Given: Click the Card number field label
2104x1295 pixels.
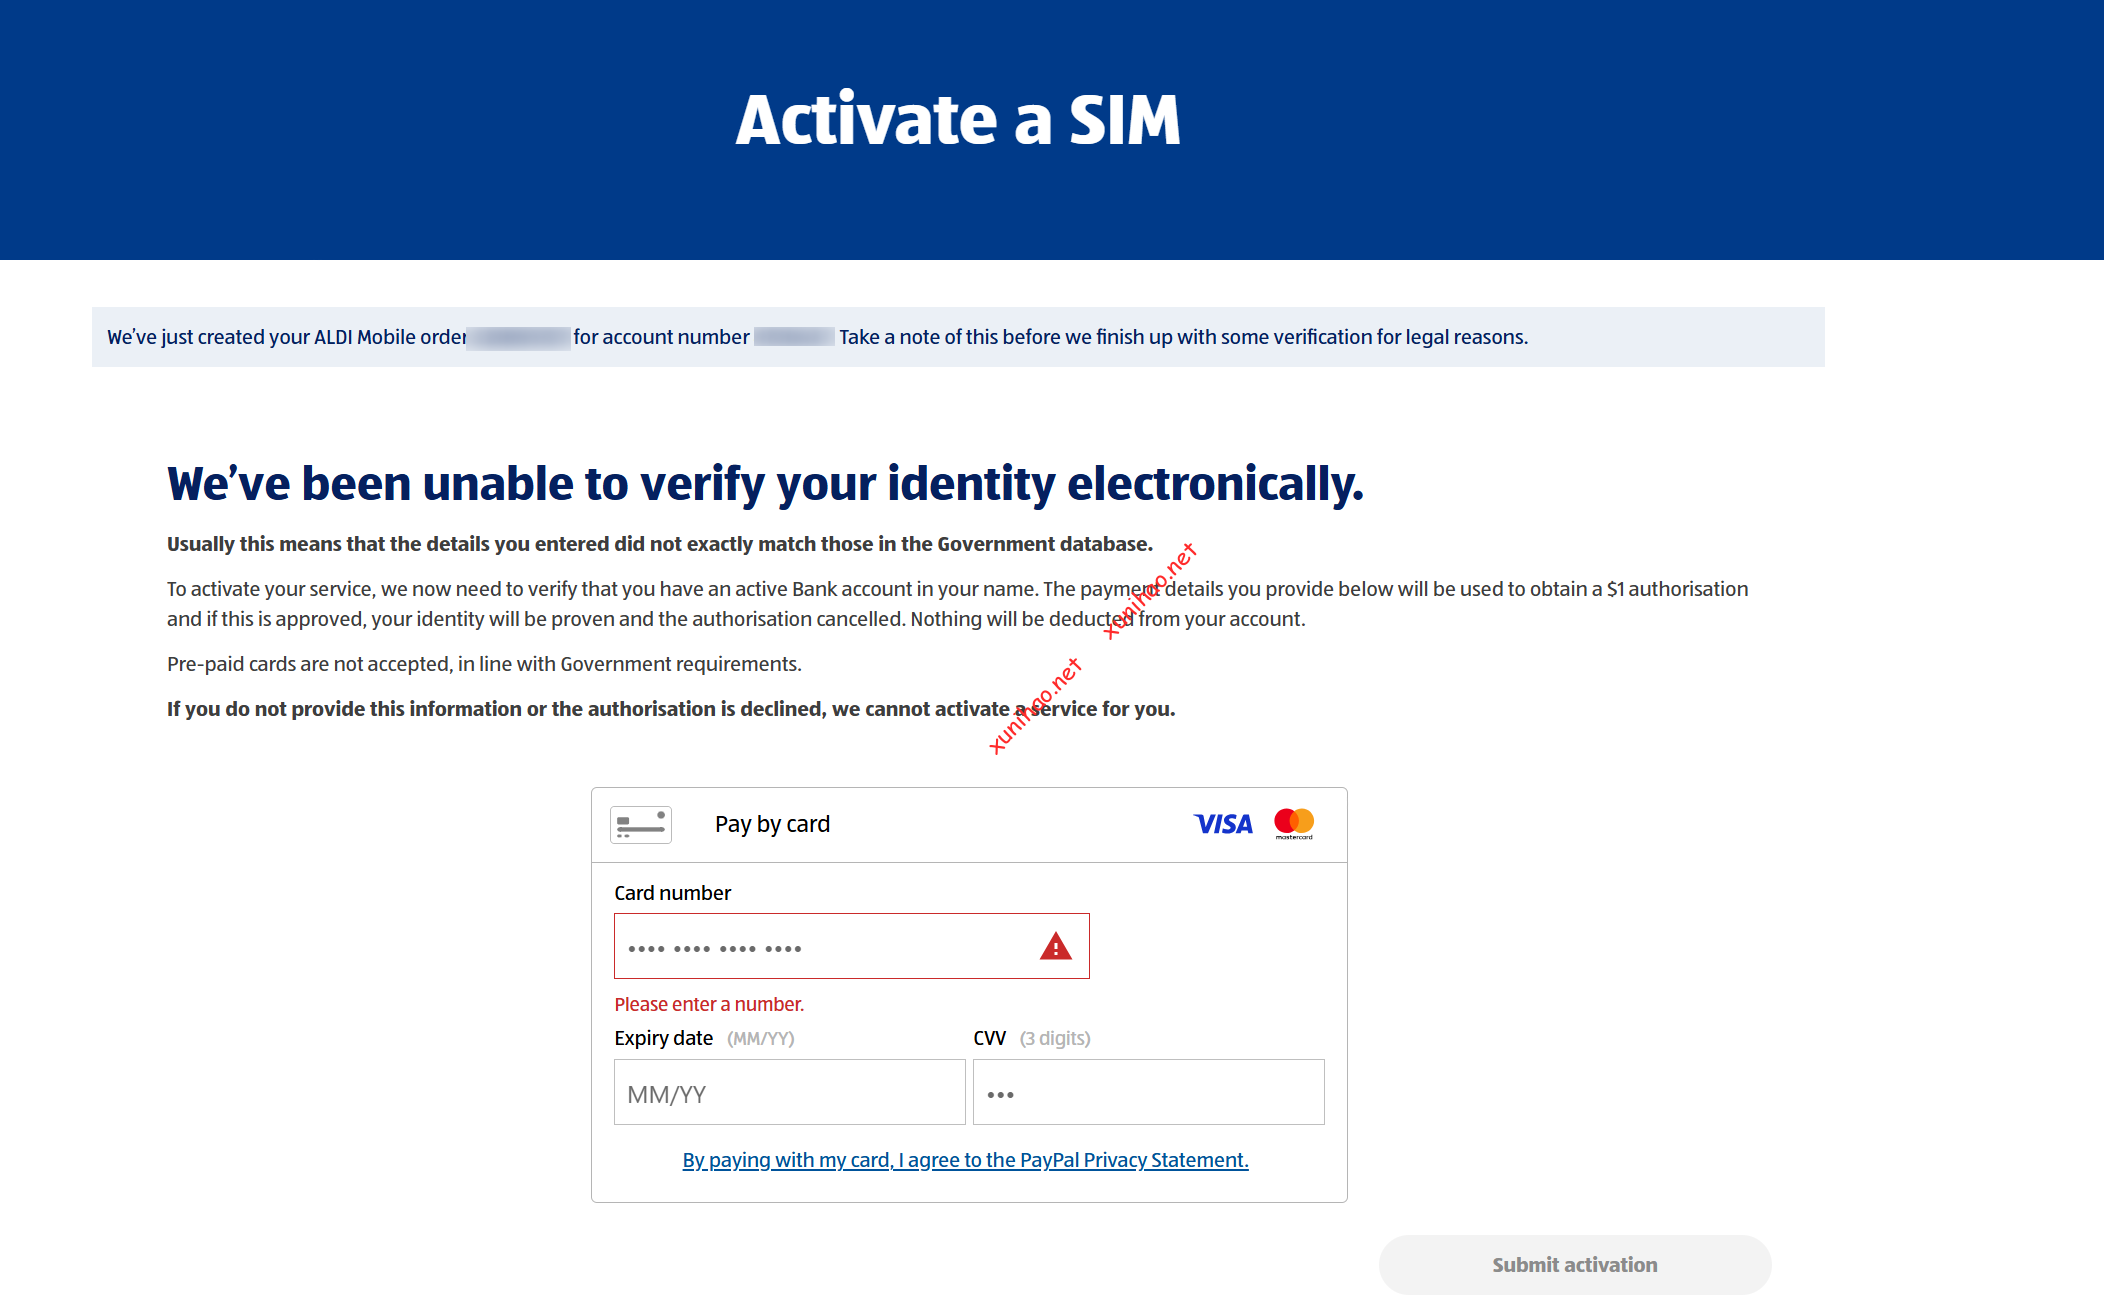Looking at the screenshot, I should point(672,893).
